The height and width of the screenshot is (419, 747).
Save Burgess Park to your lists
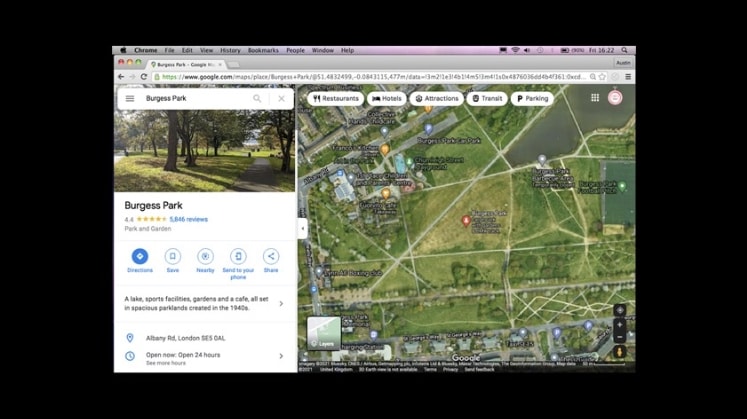click(x=173, y=256)
